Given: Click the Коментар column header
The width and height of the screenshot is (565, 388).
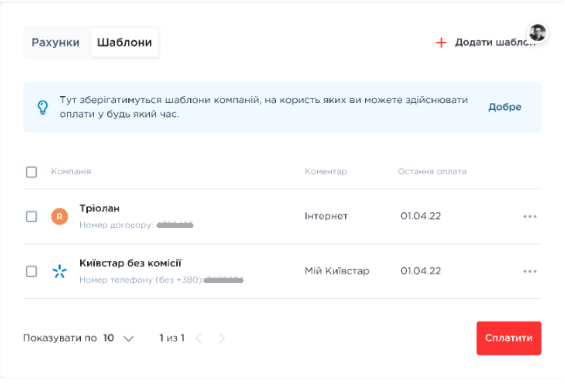Looking at the screenshot, I should 326,171.
